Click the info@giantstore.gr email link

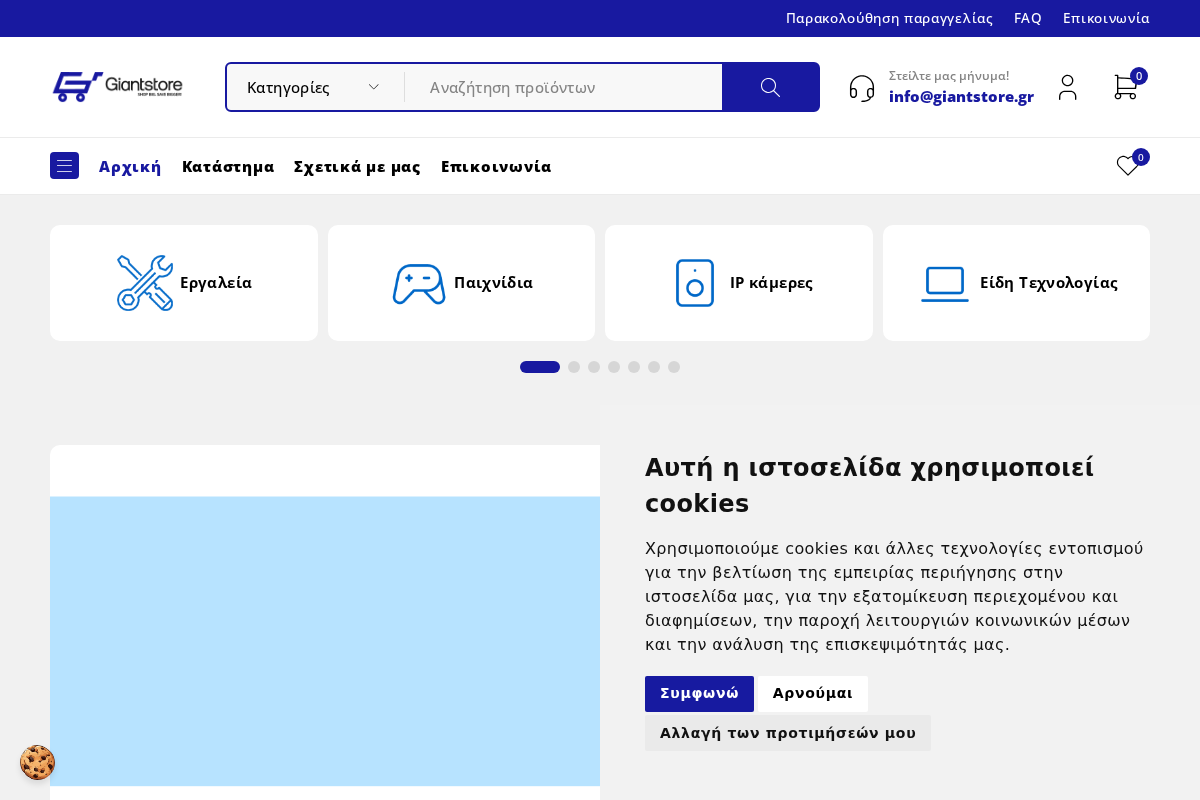tap(961, 97)
